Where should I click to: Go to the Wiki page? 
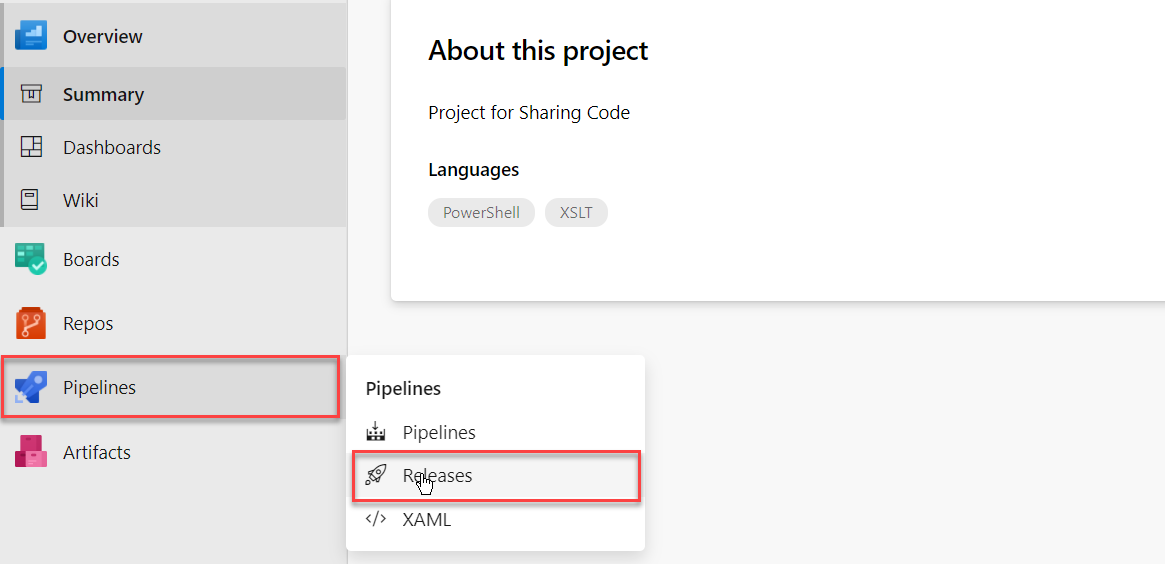(80, 200)
